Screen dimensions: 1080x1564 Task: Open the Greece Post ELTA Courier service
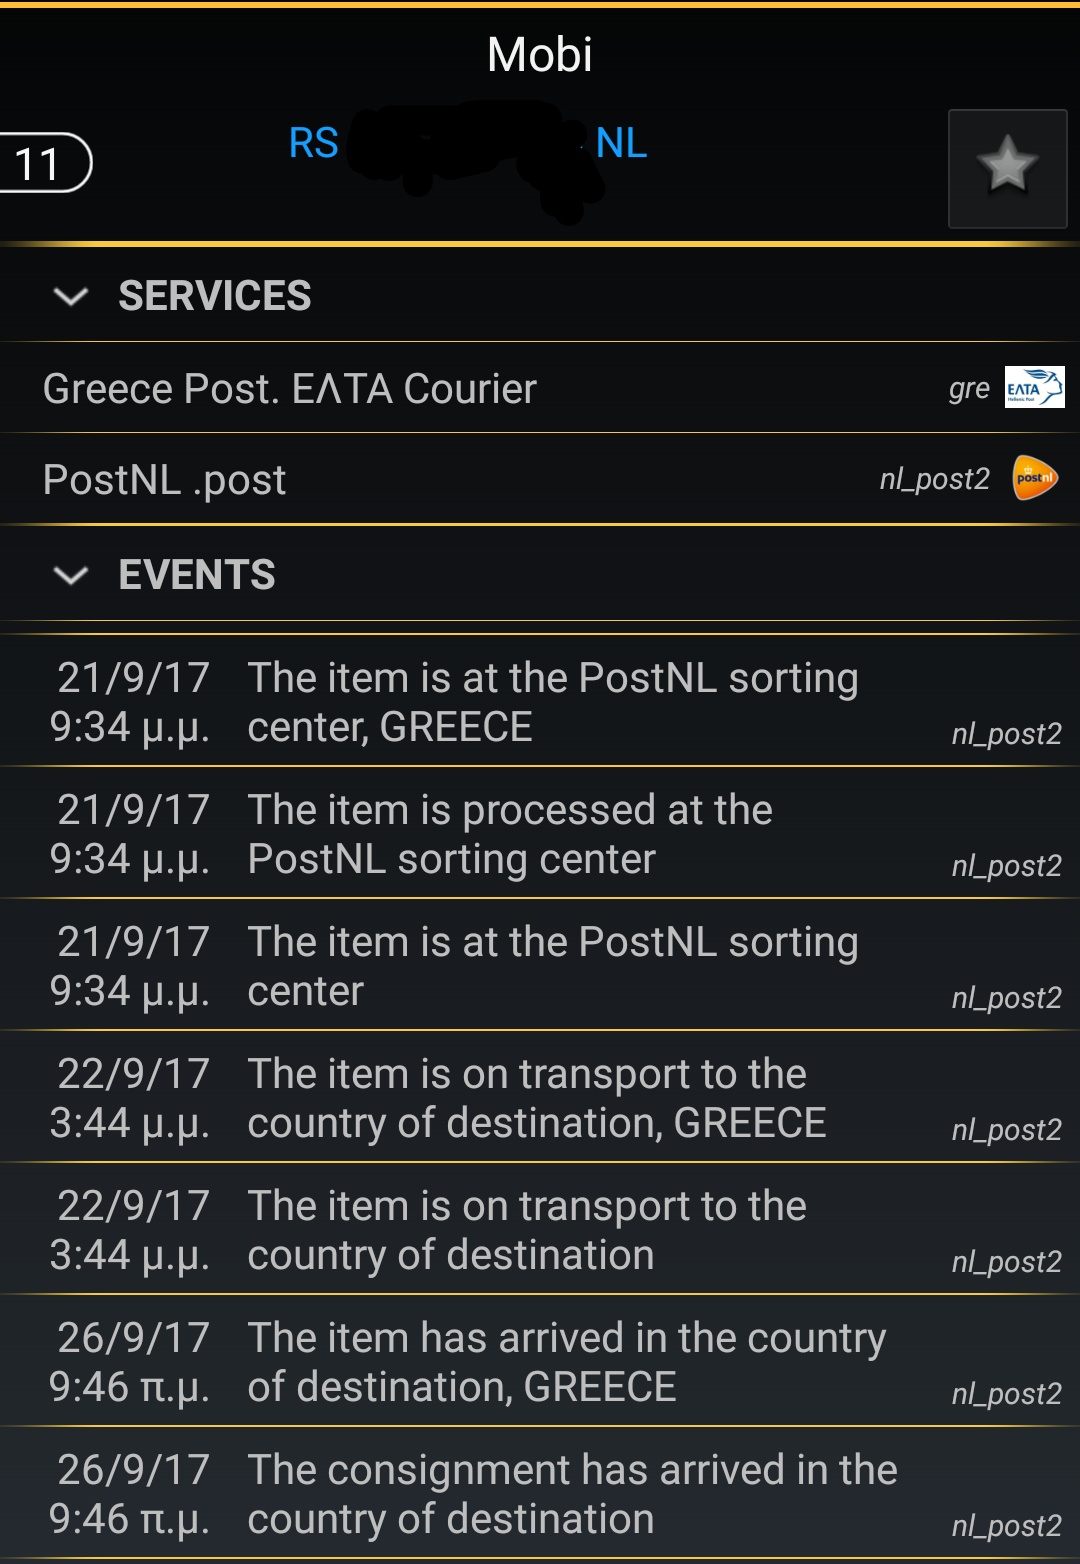(x=290, y=389)
